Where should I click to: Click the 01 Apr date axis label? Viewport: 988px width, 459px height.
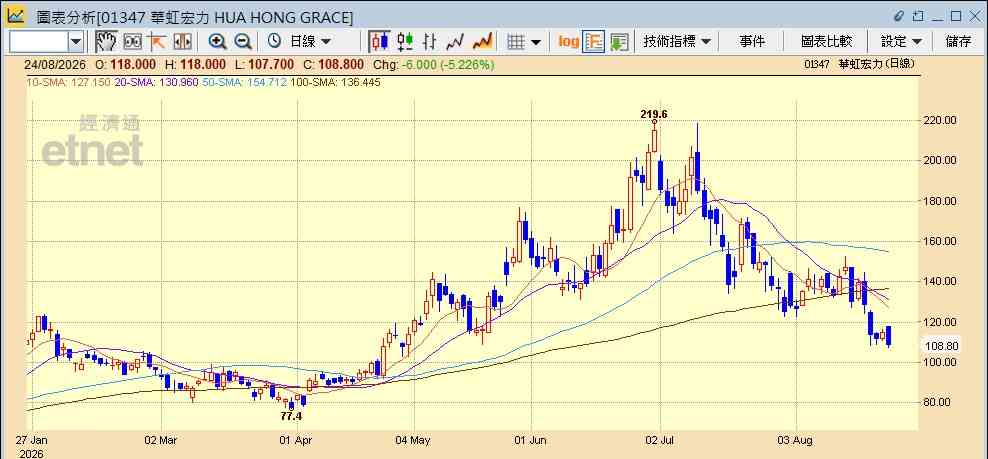(x=296, y=439)
